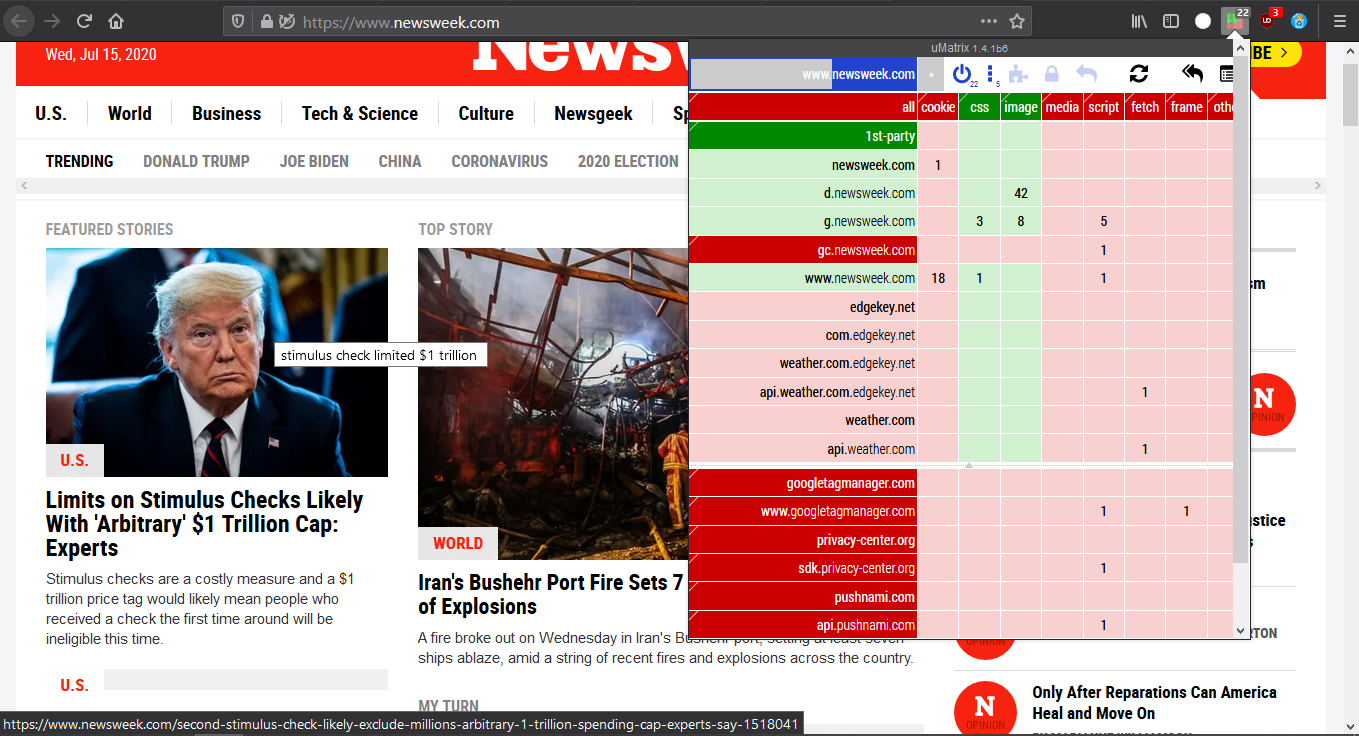
Task: Toggle the gc.newsweek.com row label
Action: click(803, 250)
